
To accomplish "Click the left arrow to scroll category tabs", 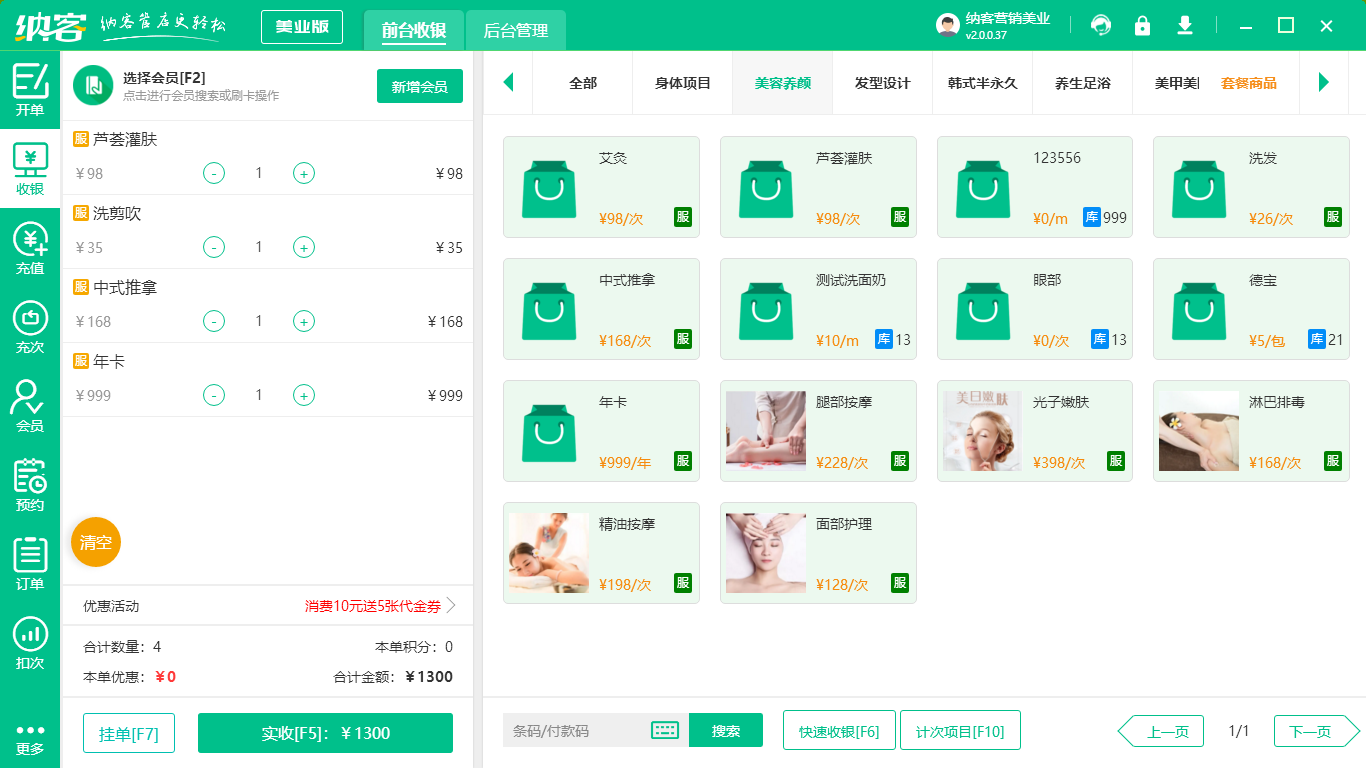I will [508, 83].
